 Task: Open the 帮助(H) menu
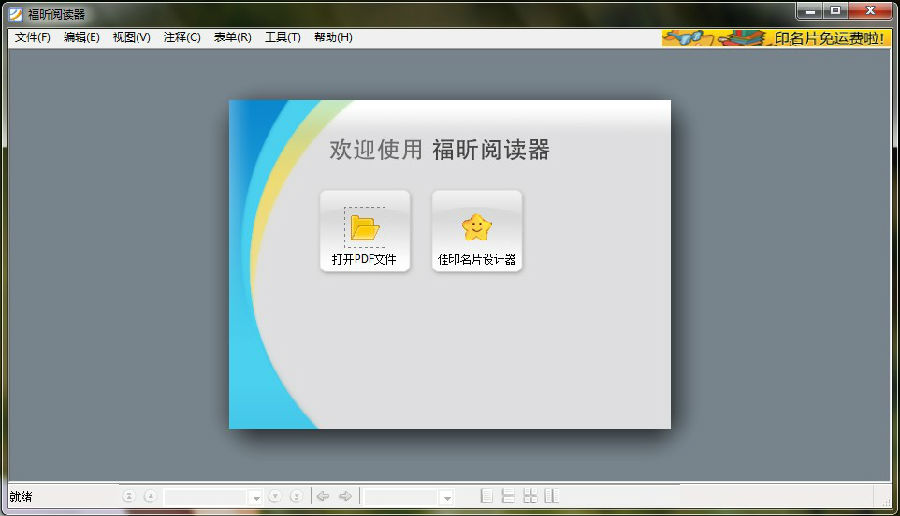click(x=333, y=38)
